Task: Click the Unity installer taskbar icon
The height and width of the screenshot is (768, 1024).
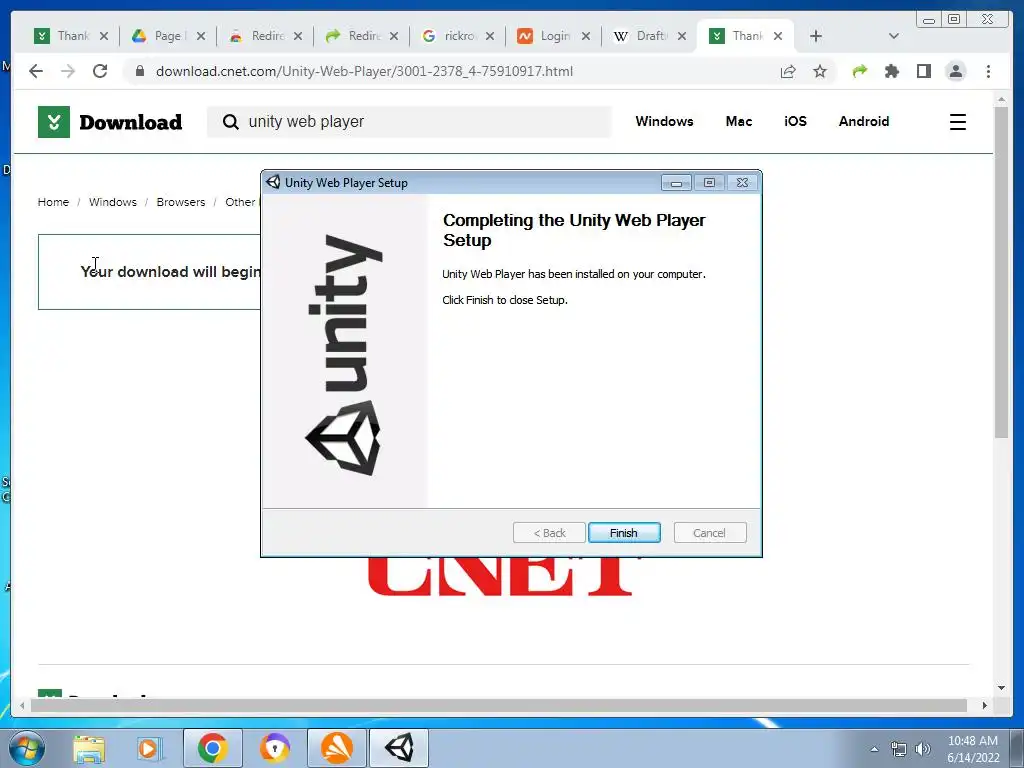Action: point(399,748)
